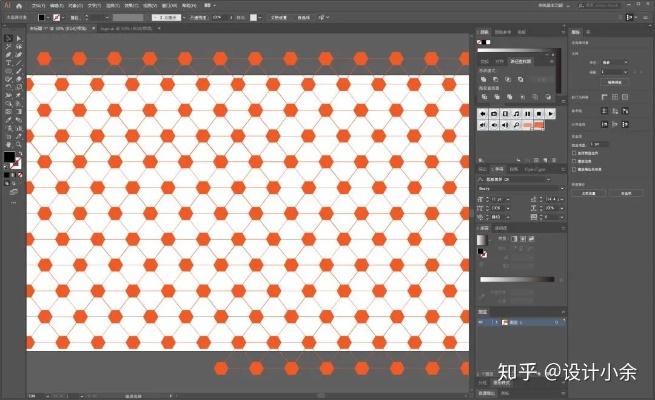Click the music note symbol thumbnail
The width and height of the screenshot is (655, 400).
pos(516,114)
